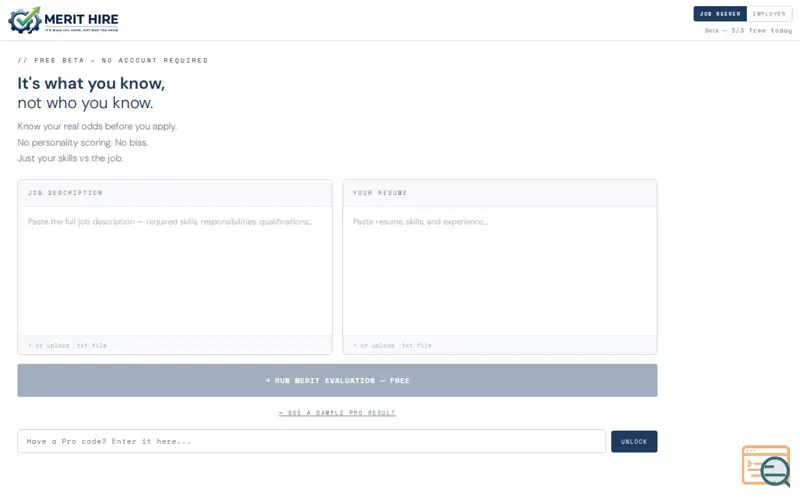Upload a .txt file for resume
800x500 pixels.
[392, 345]
